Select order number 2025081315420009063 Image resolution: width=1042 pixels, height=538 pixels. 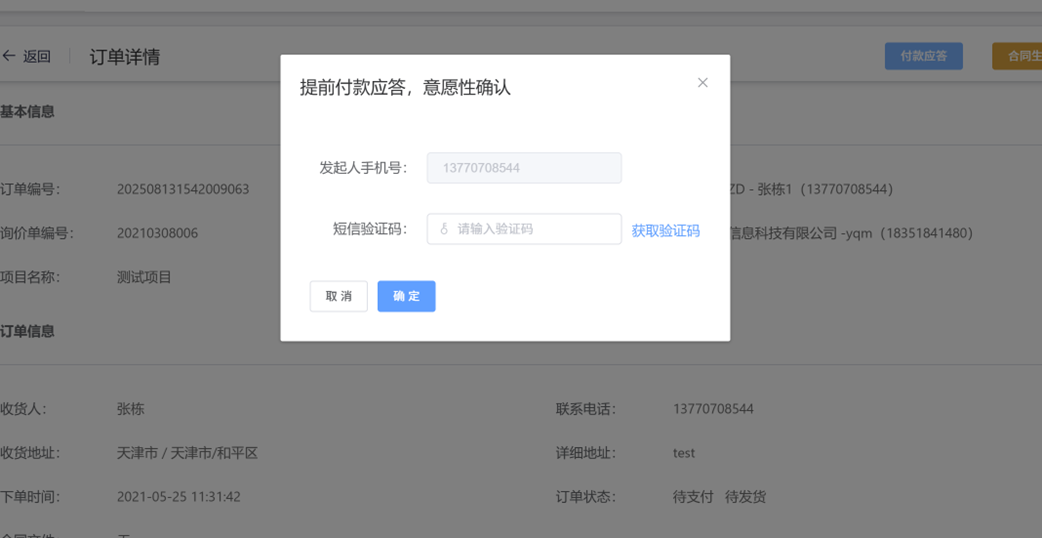pyautogui.click(x=183, y=189)
